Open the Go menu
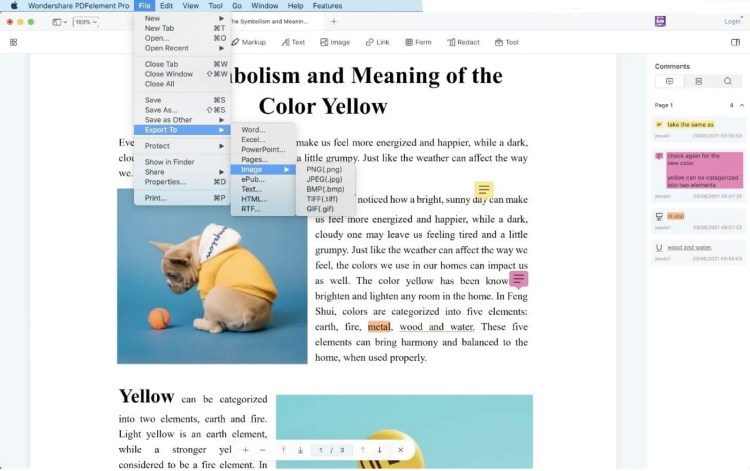Screen dimensions: 750x471 point(237,6)
